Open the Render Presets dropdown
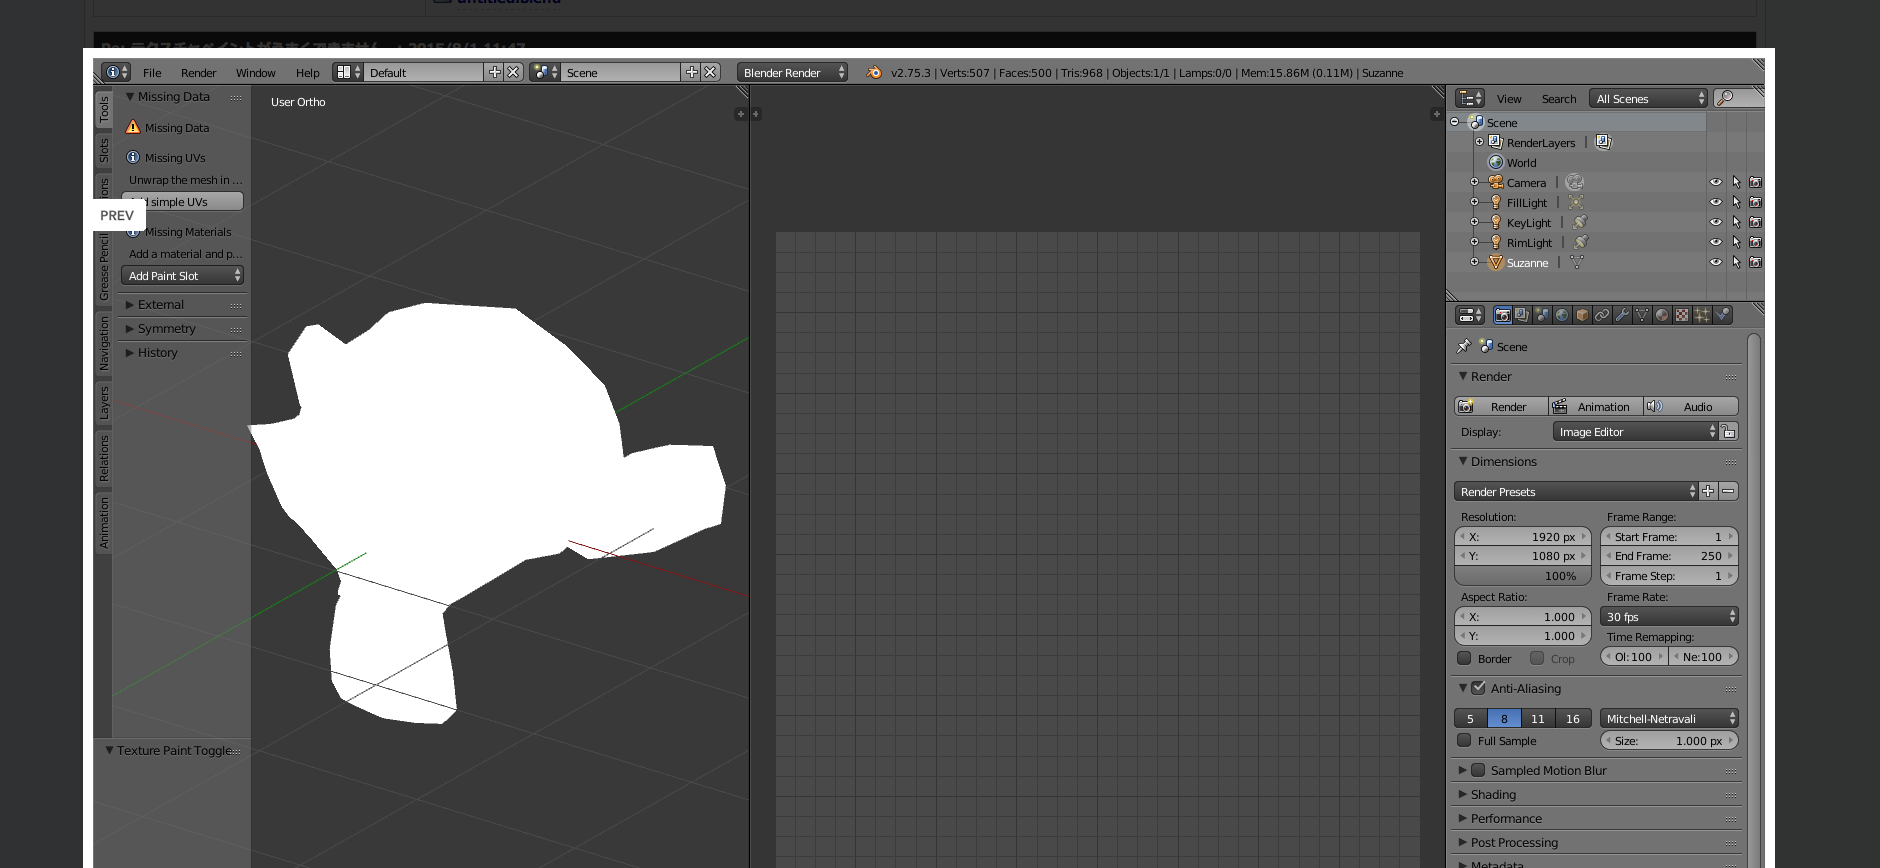Viewport: 1880px width, 868px height. click(x=1576, y=491)
